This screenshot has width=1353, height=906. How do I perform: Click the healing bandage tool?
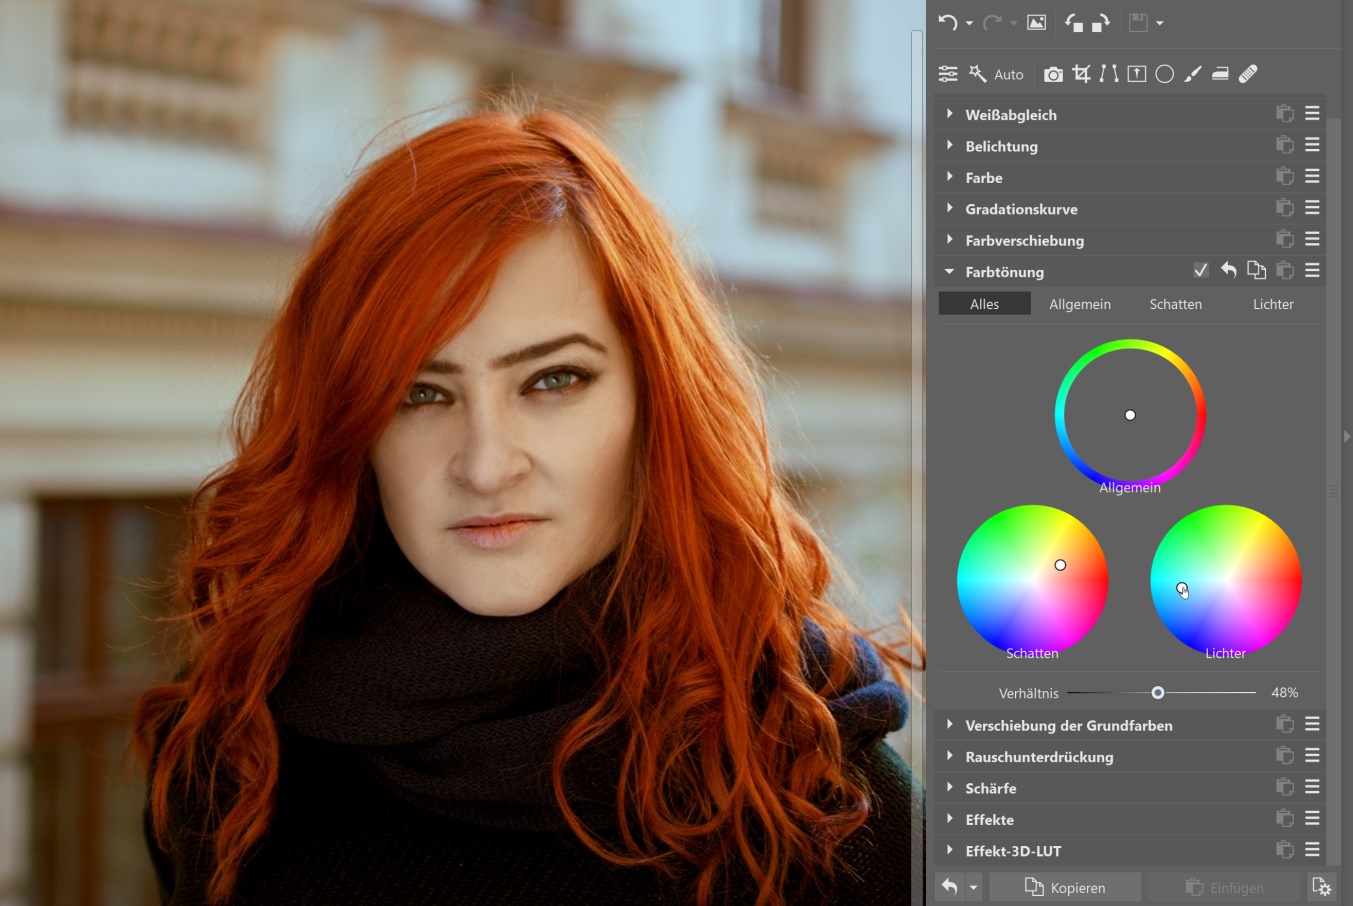coord(1248,74)
